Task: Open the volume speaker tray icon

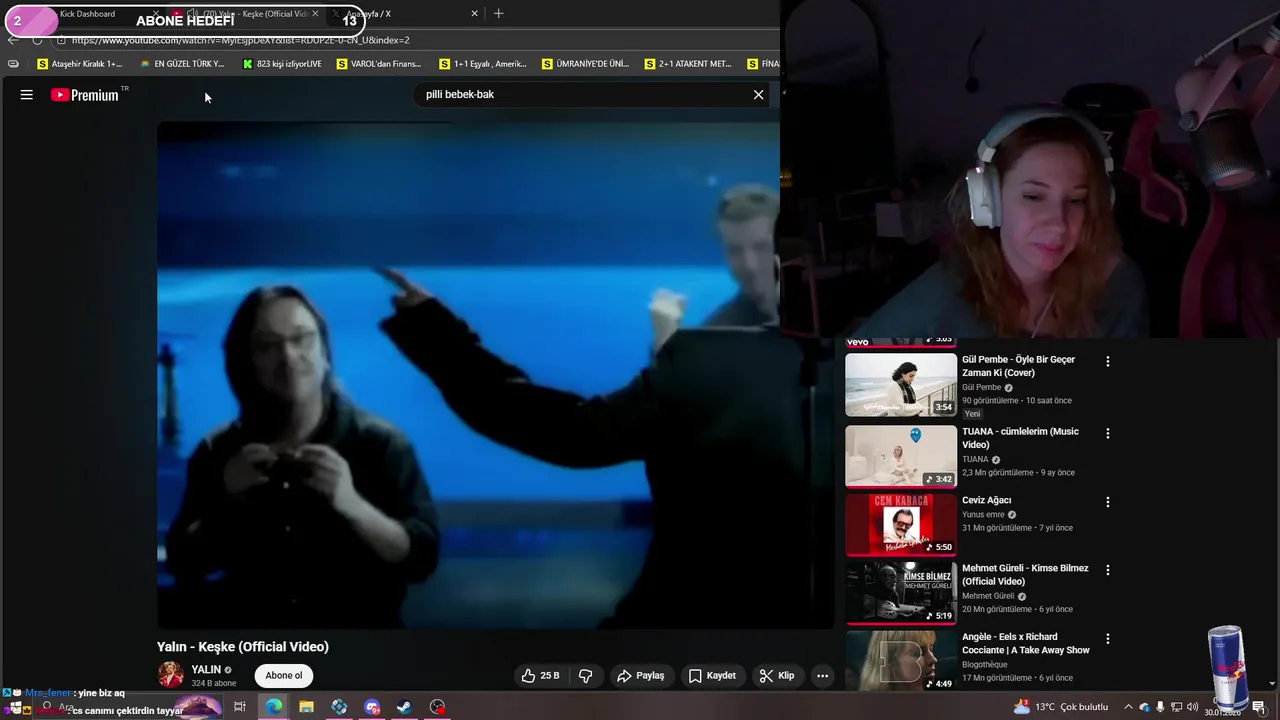Action: pyautogui.click(x=1192, y=707)
